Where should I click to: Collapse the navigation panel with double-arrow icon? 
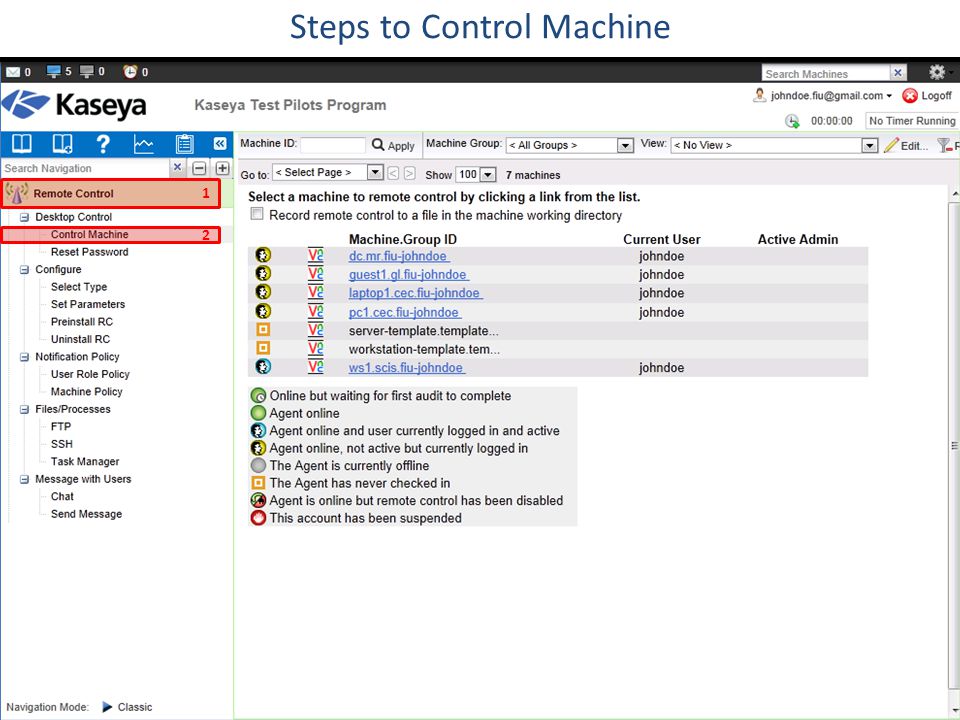click(x=220, y=143)
